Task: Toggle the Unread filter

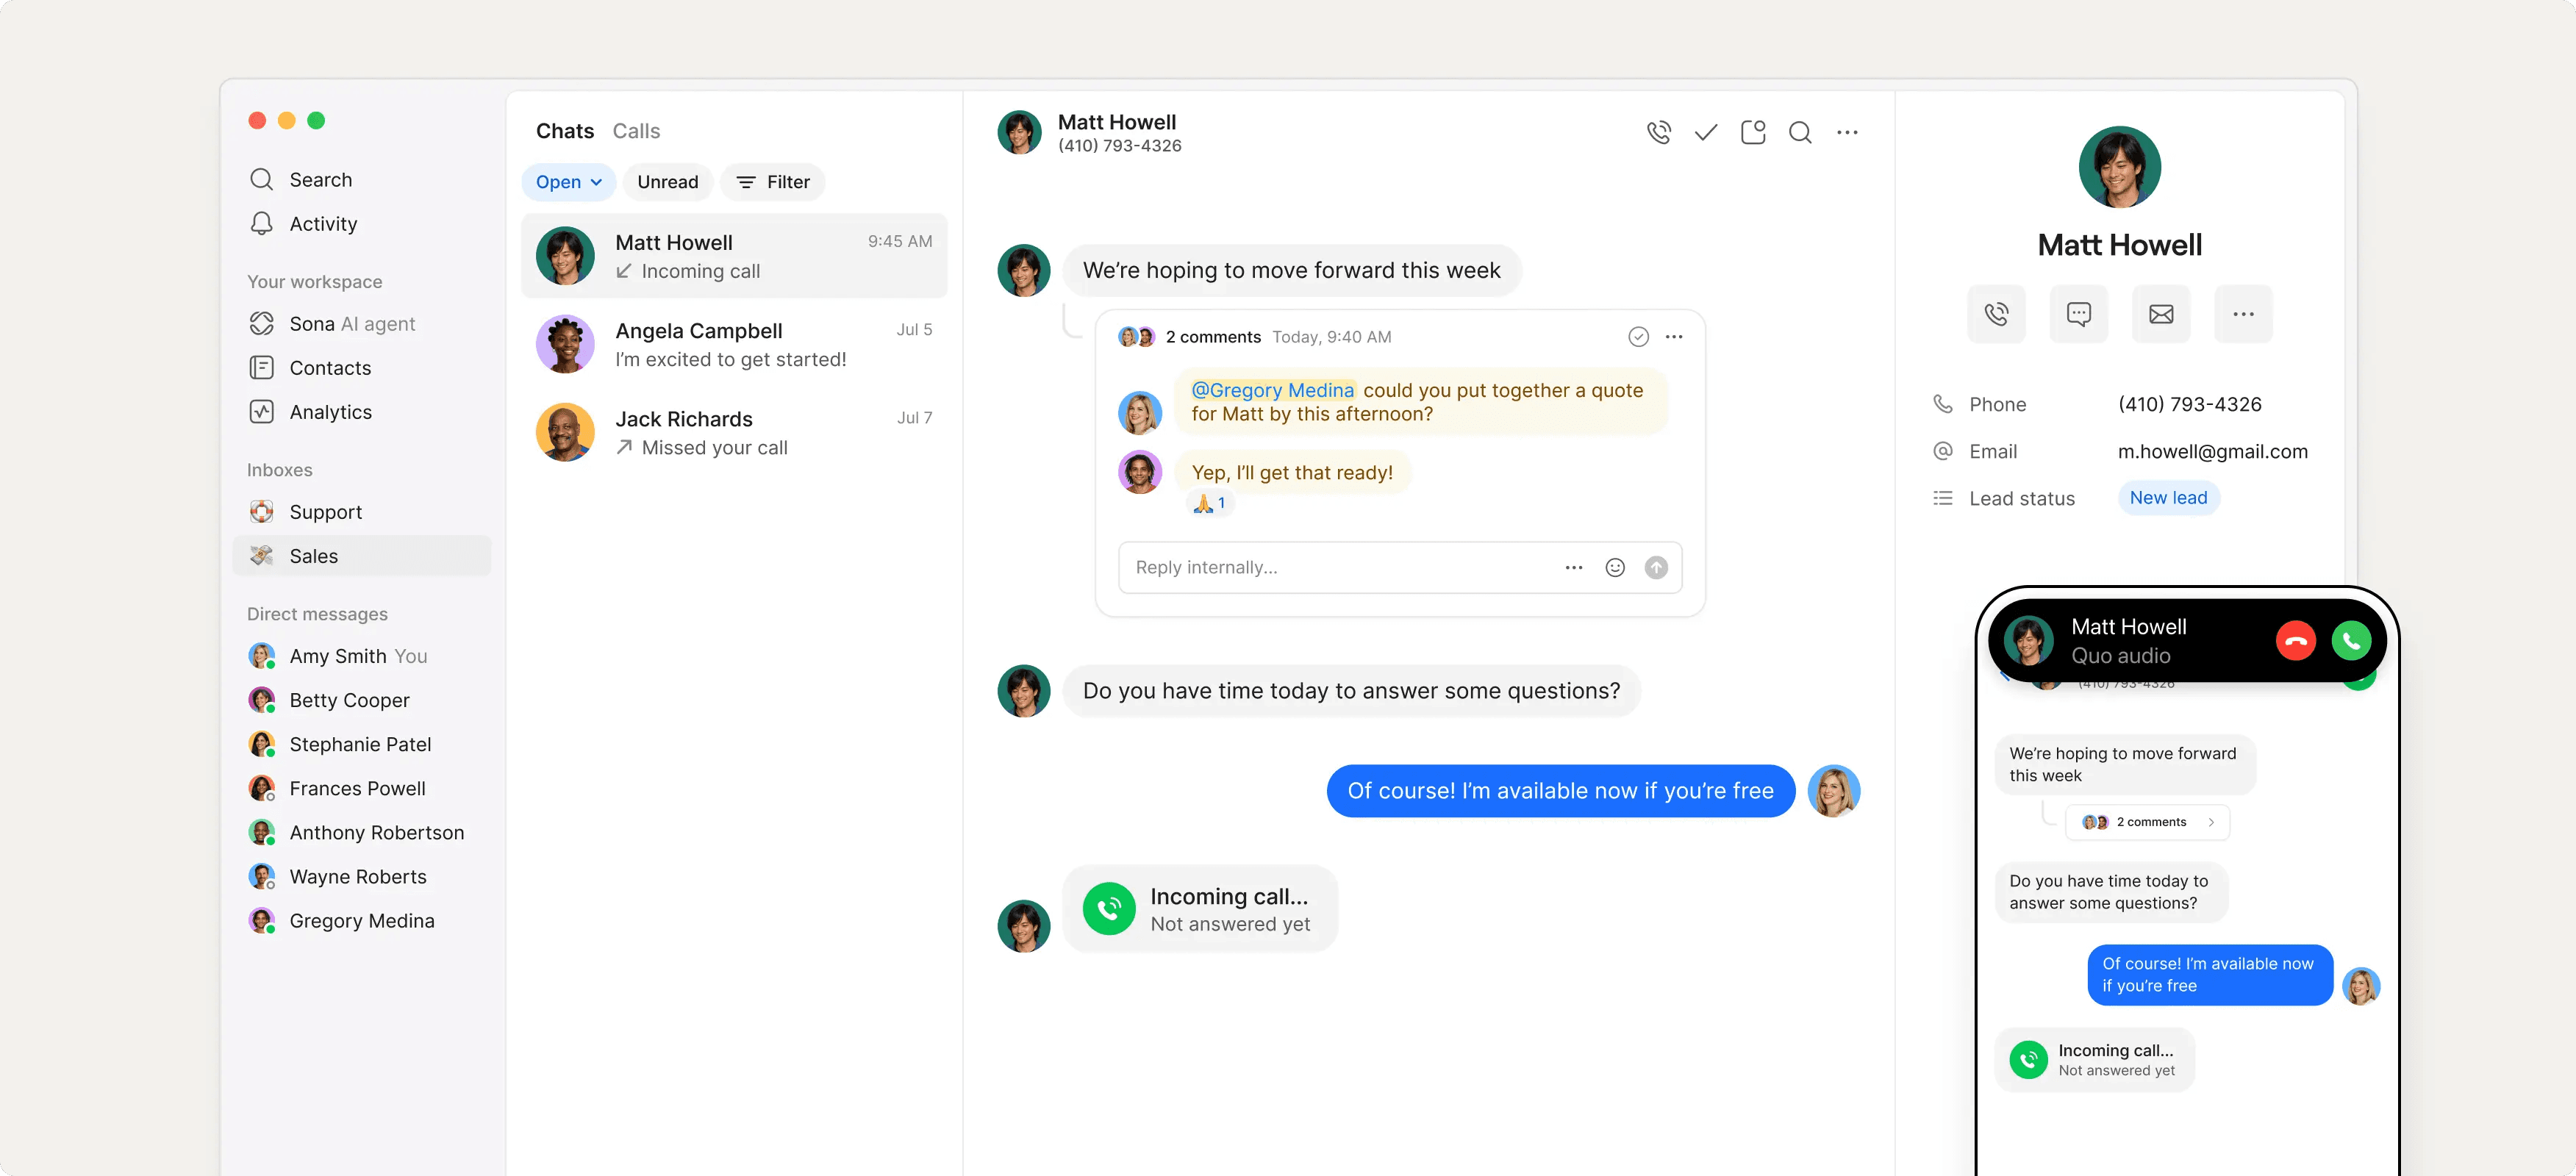Action: (668, 182)
